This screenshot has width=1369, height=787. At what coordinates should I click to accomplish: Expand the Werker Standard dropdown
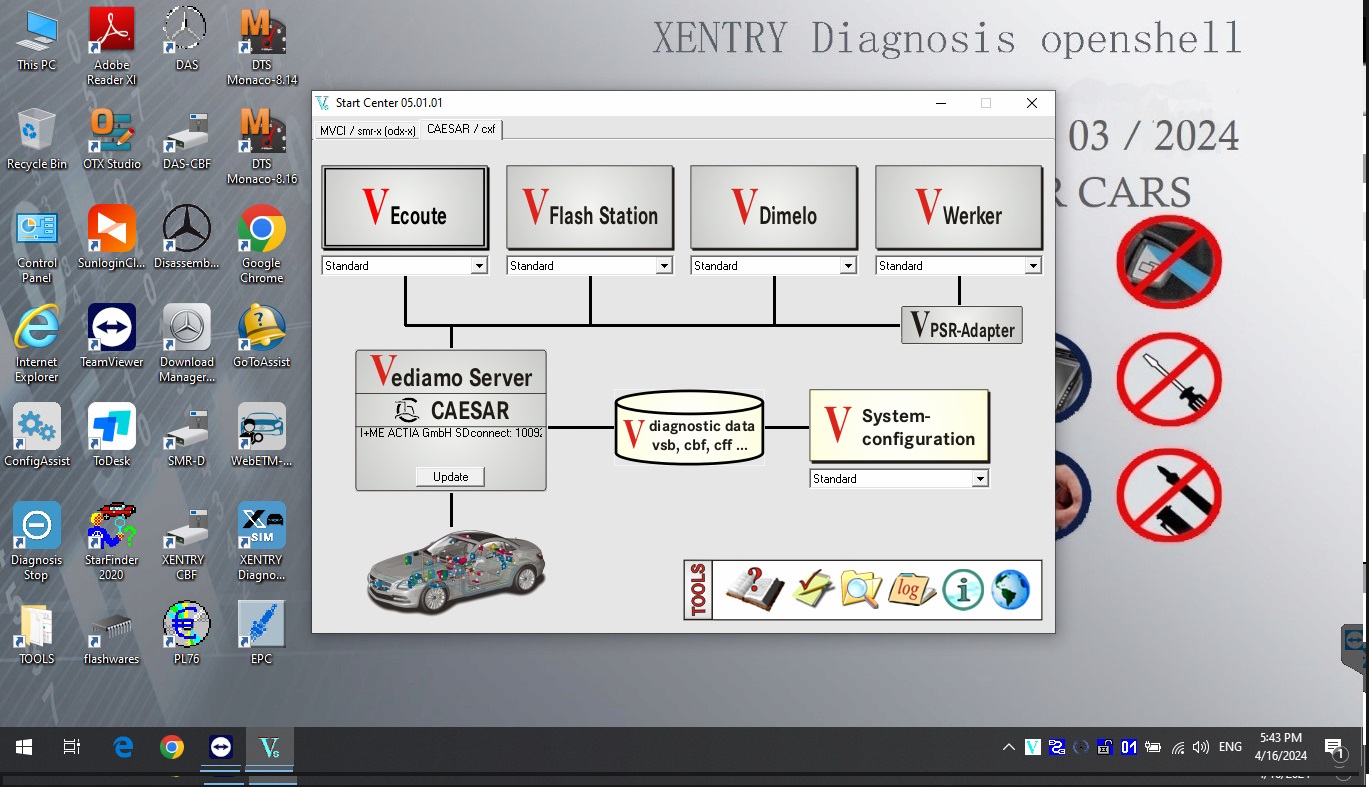[1032, 266]
